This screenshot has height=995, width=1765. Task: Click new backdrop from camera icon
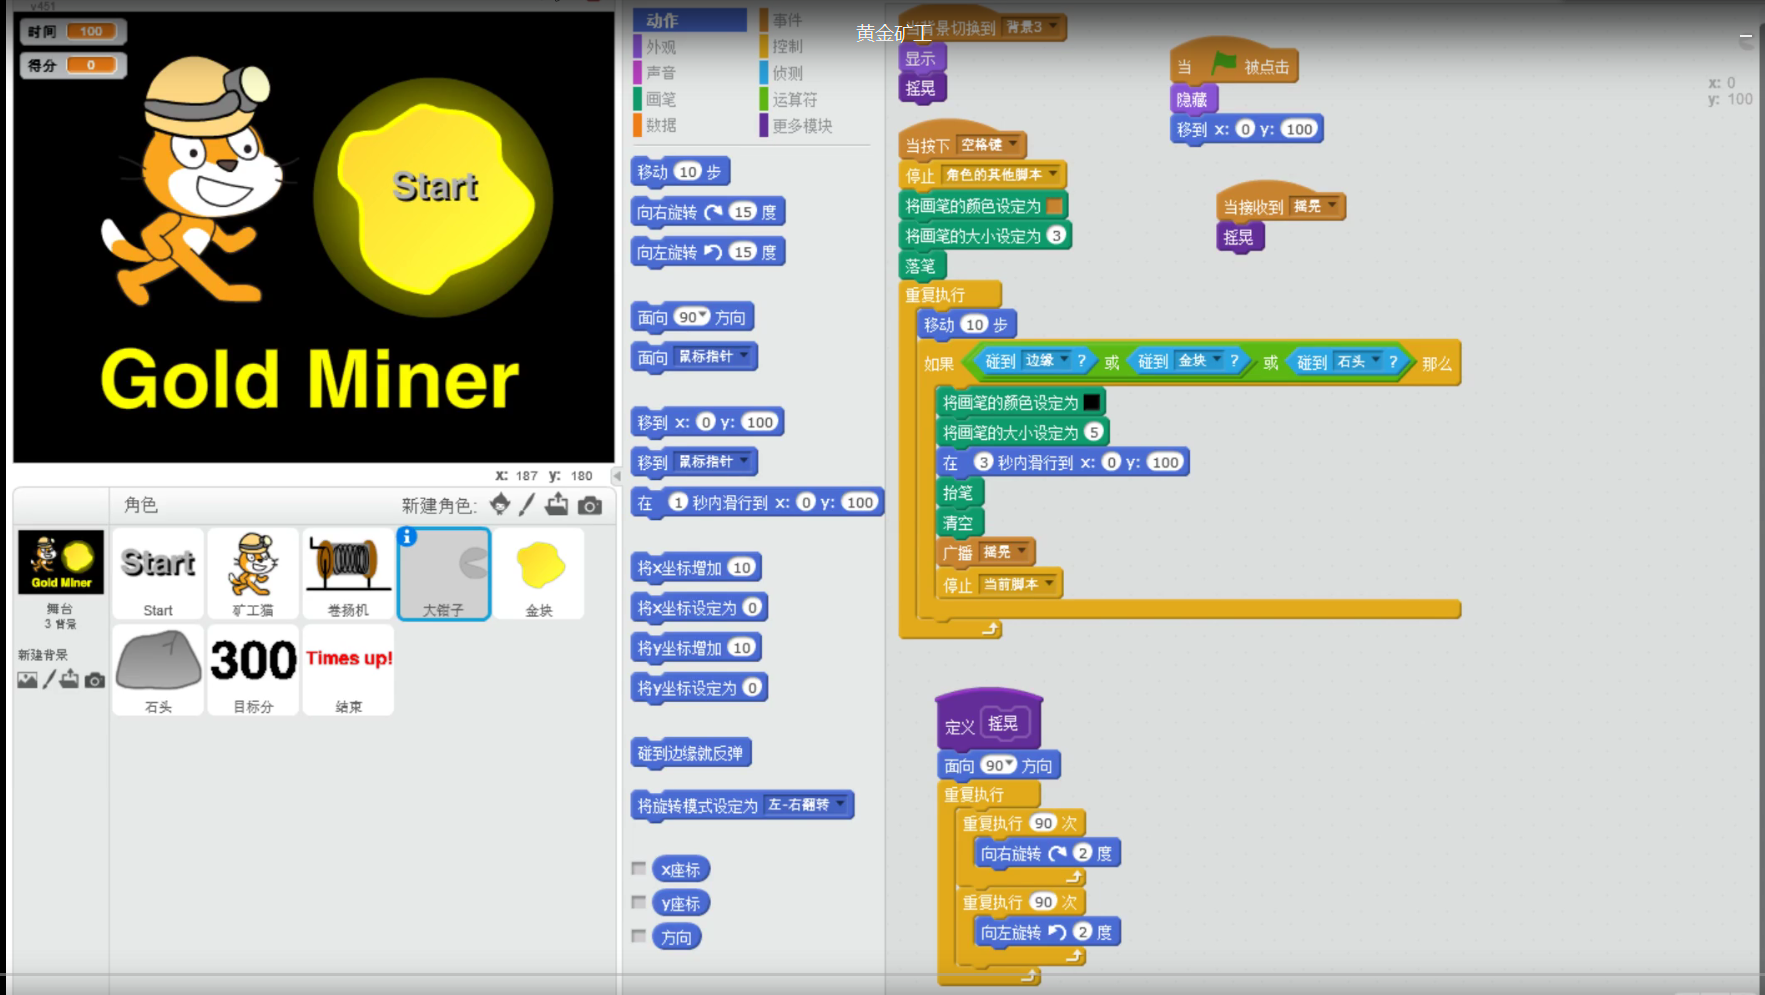tap(95, 680)
